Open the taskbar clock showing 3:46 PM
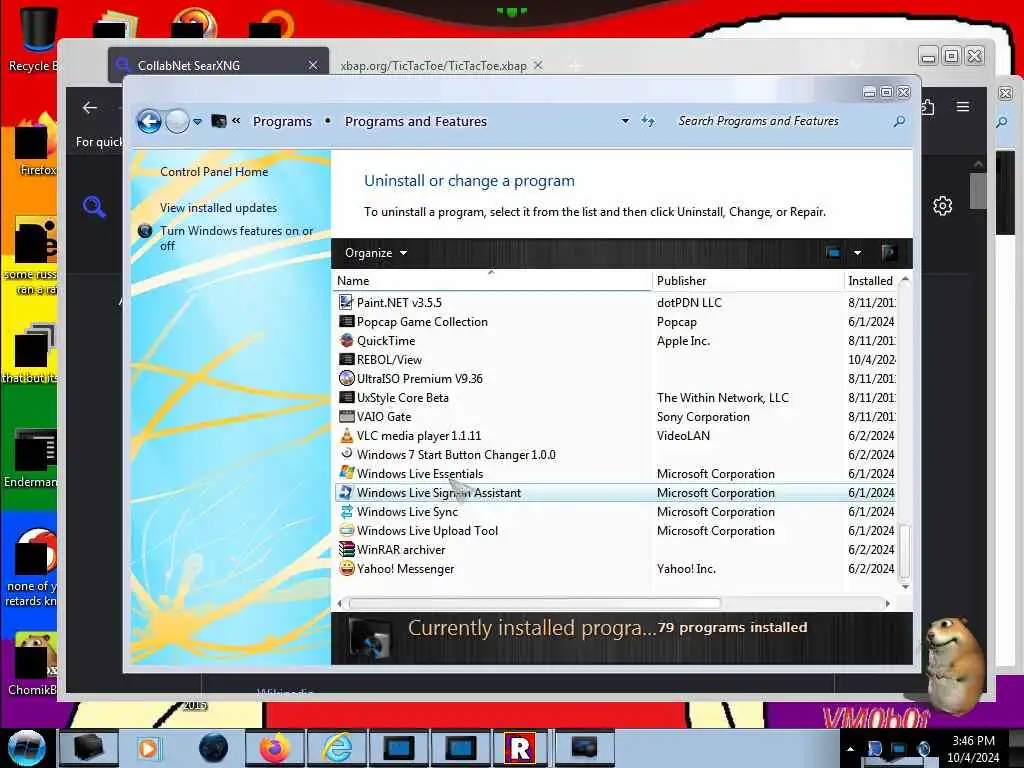The width and height of the screenshot is (1024, 768). (973, 749)
